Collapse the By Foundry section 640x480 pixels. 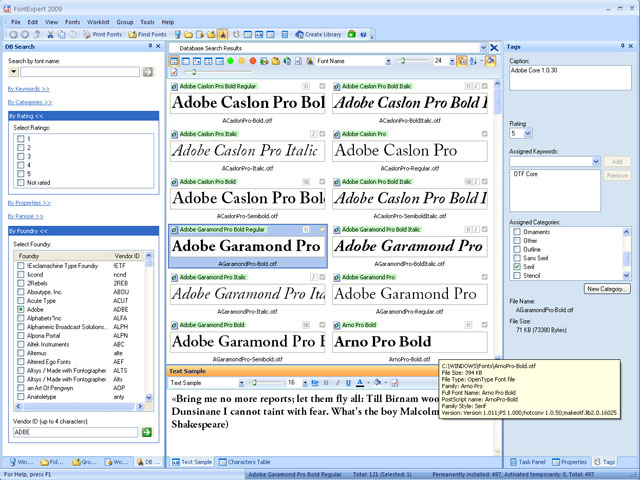pyautogui.click(x=83, y=231)
